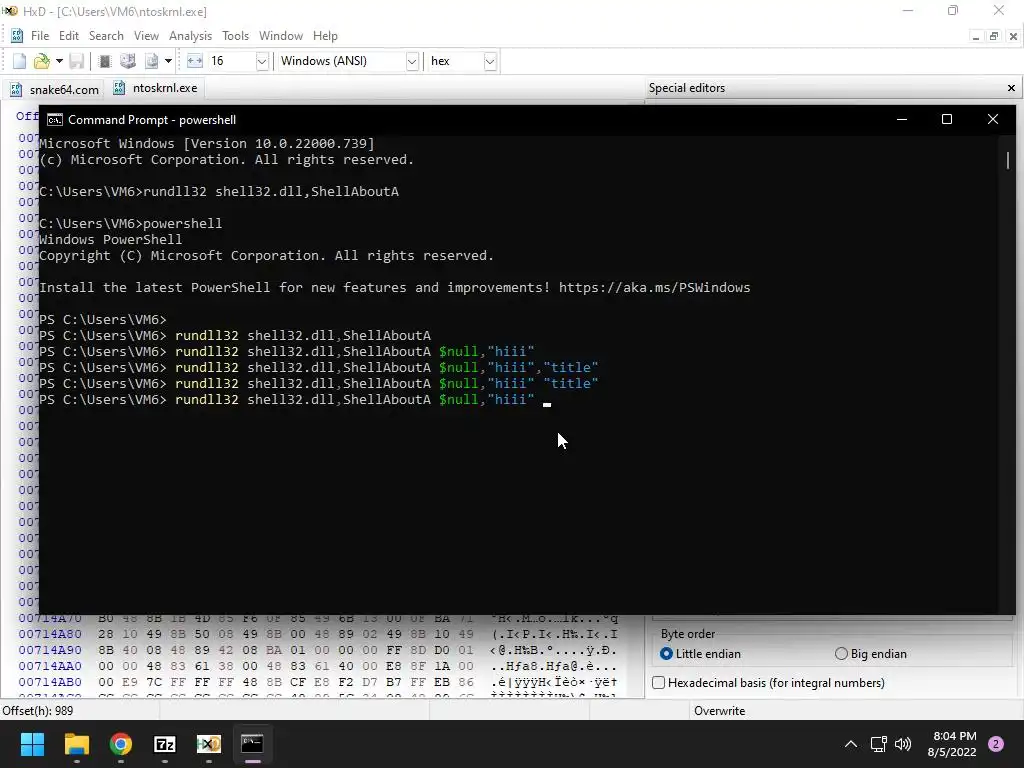Click the https://aka.ms/PSWindows link text
The width and height of the screenshot is (1024, 768).
pos(654,287)
